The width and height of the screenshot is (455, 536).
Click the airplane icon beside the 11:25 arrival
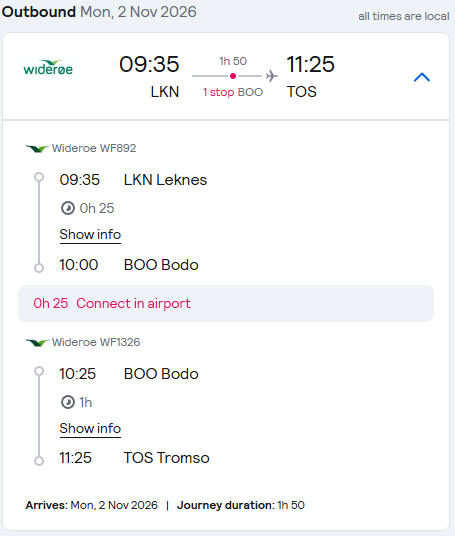pos(271,76)
